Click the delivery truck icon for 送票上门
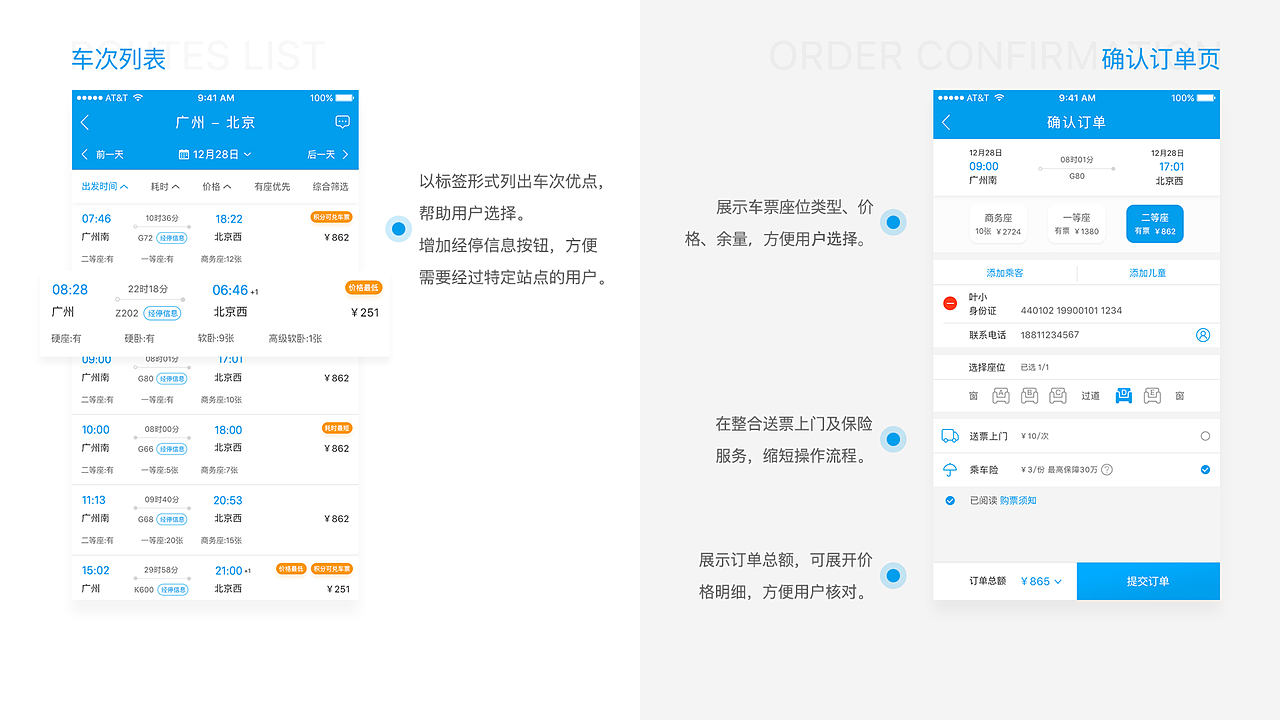Screen dimensions: 1280x720 [x=949, y=436]
